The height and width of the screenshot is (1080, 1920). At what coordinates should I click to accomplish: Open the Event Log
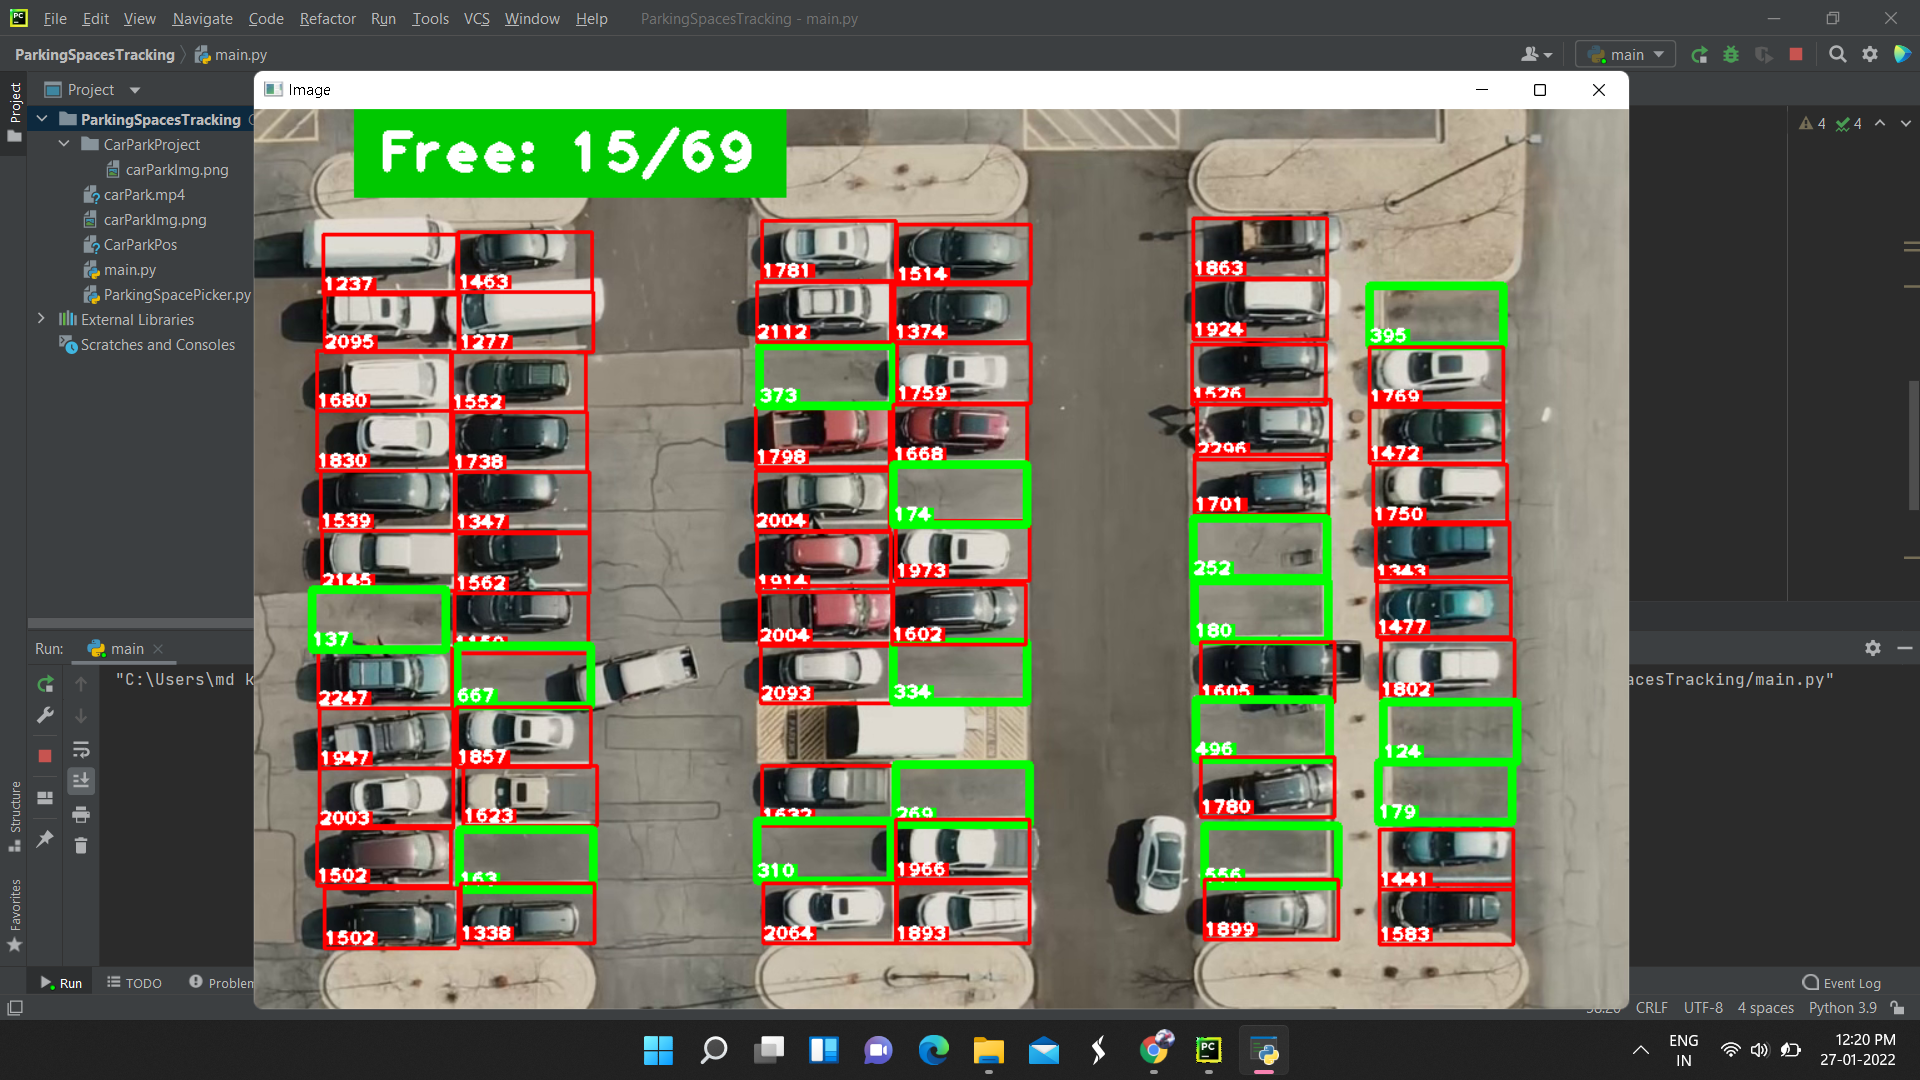point(1841,983)
